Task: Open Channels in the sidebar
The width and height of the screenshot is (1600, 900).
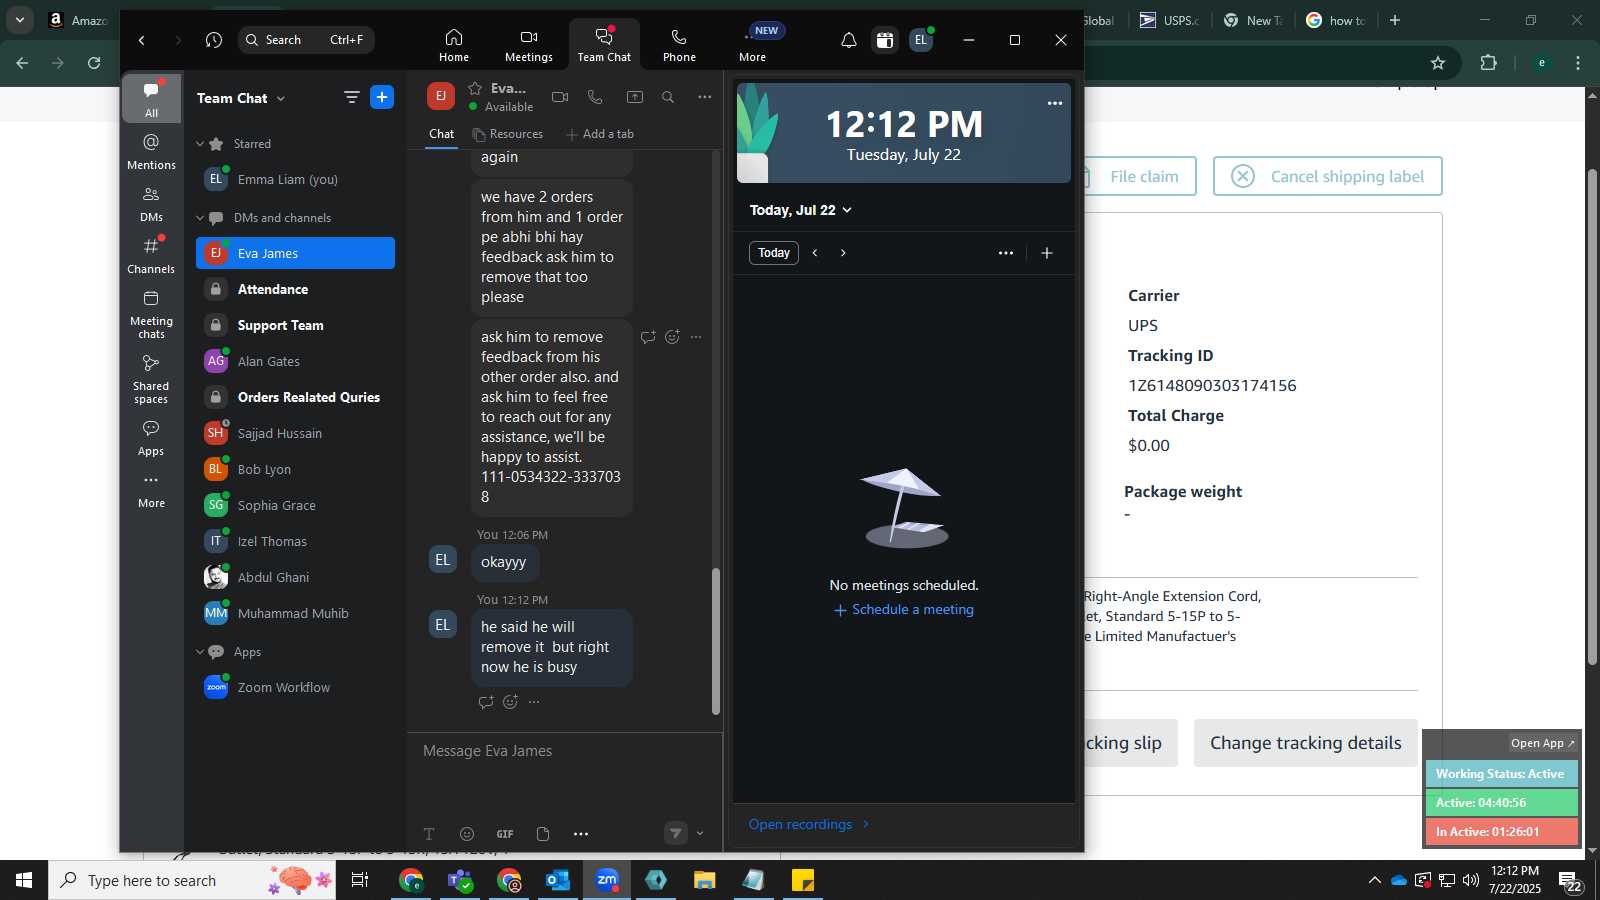Action: coord(152,255)
